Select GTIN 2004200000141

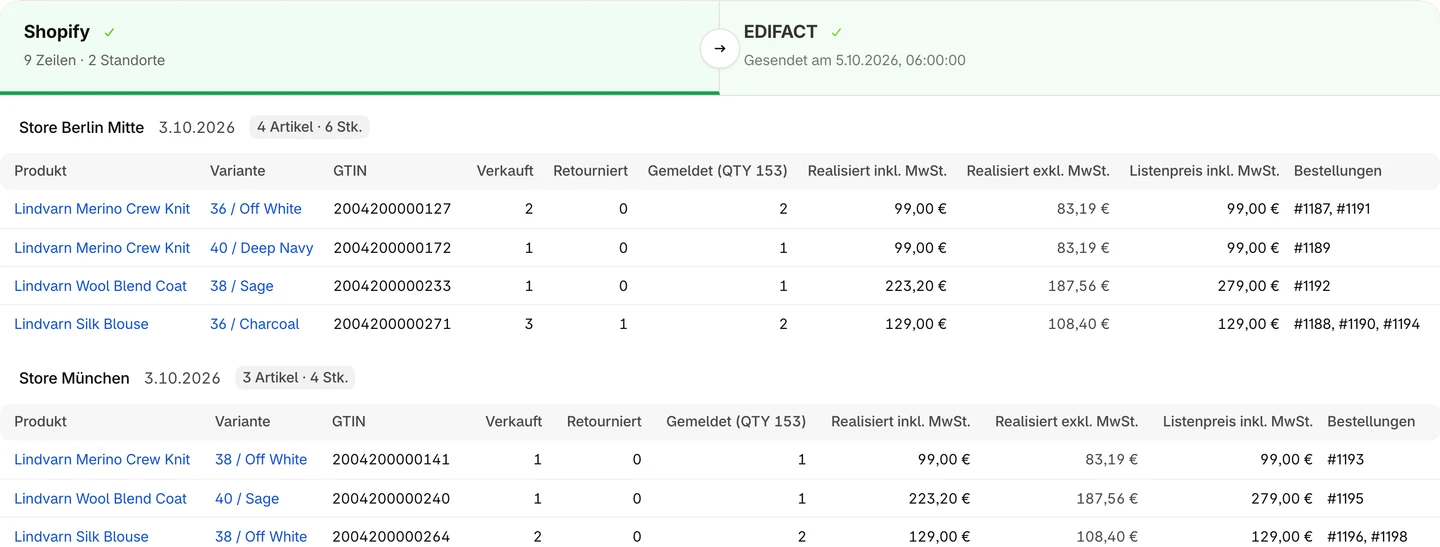(391, 460)
